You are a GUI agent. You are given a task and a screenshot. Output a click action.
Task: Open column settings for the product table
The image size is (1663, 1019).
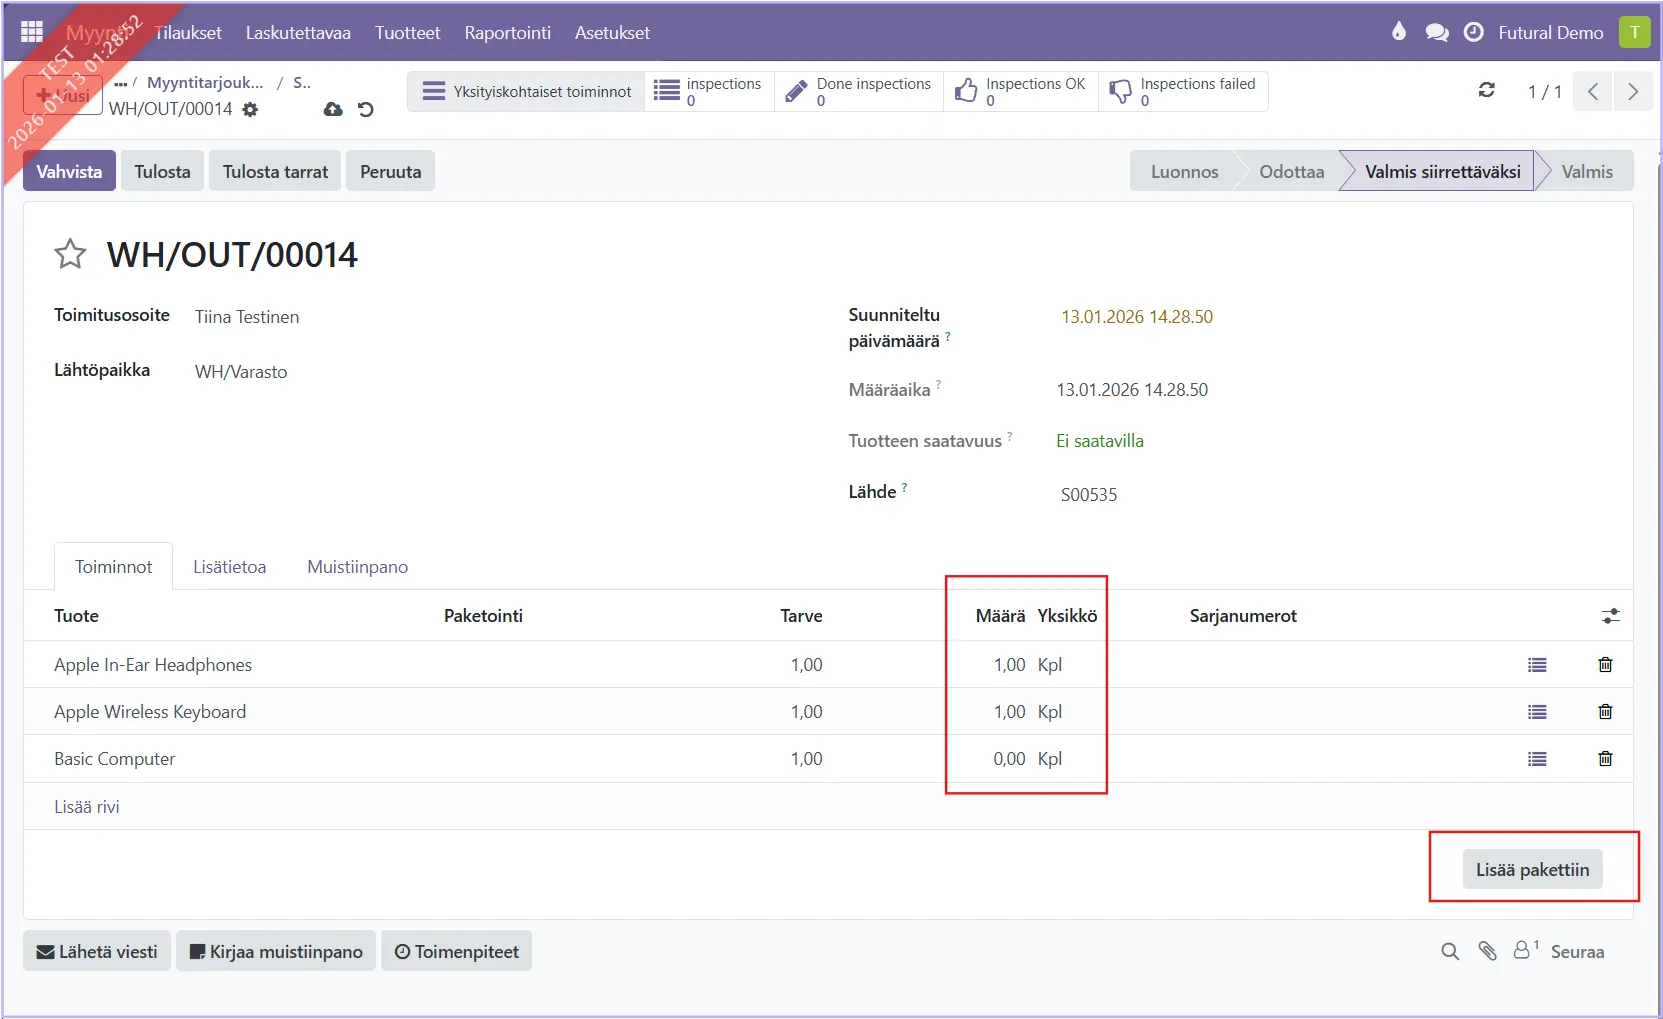[1610, 616]
